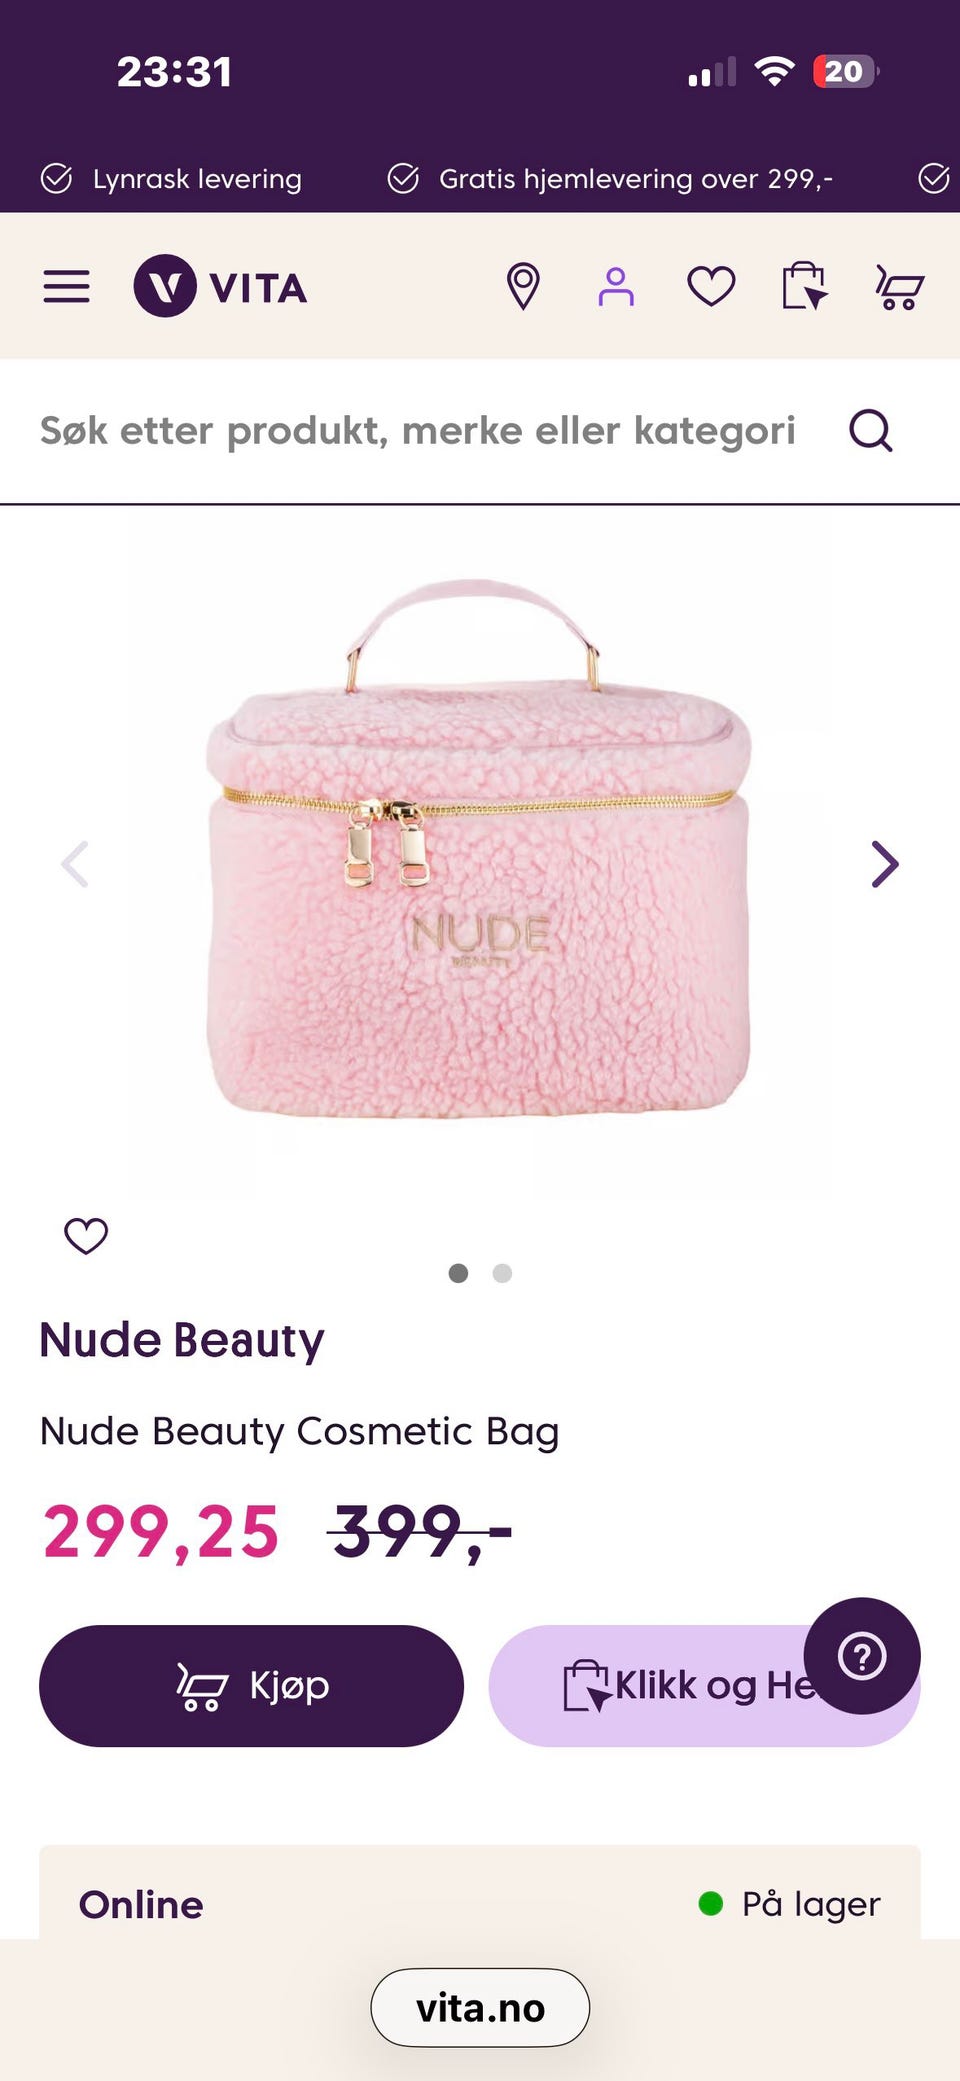Tap the Klikk og Hent button
Screen dimensions: 960x2081
click(704, 1686)
